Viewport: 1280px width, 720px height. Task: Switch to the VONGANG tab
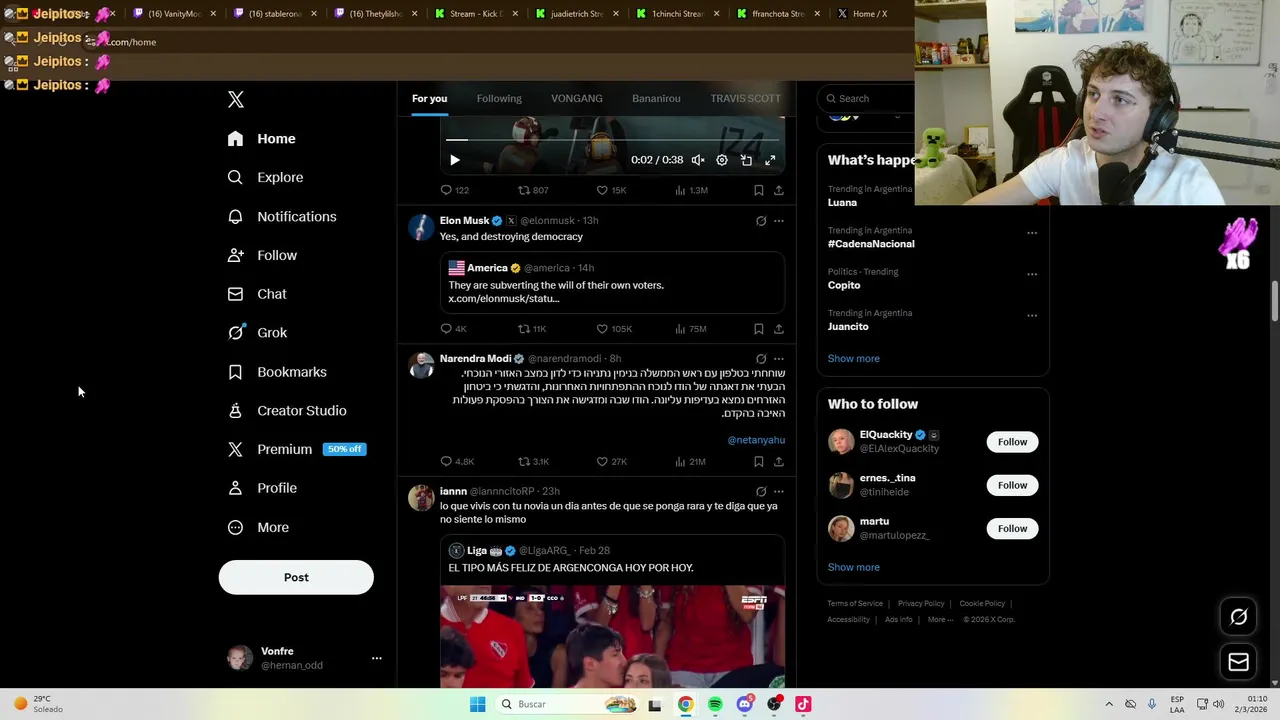577,99
